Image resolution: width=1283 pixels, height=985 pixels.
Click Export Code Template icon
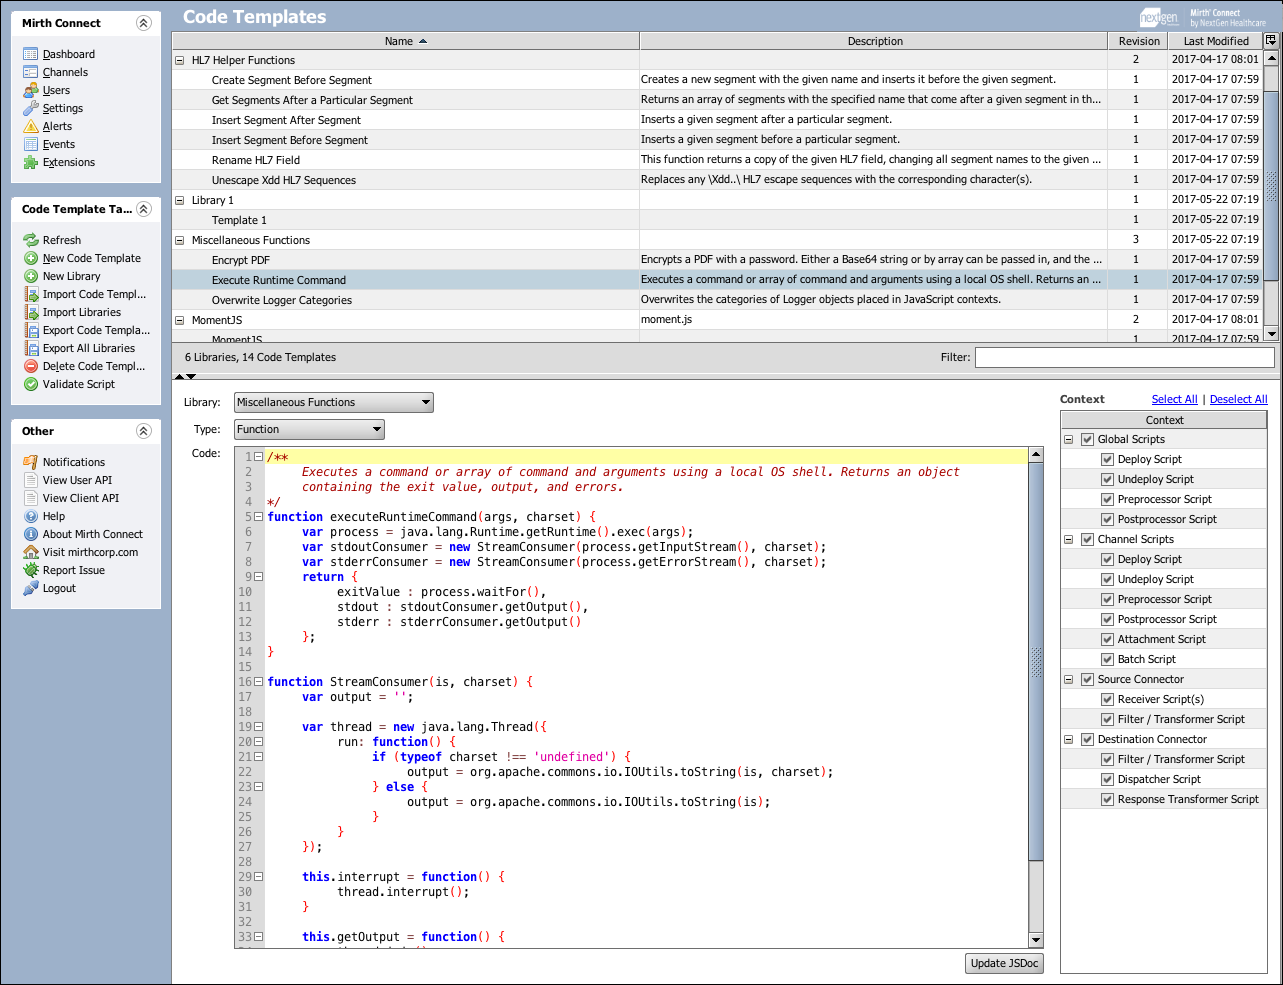pos(31,330)
